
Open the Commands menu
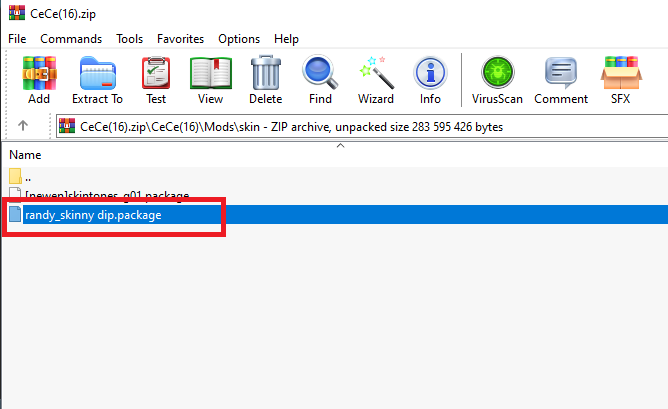71,39
